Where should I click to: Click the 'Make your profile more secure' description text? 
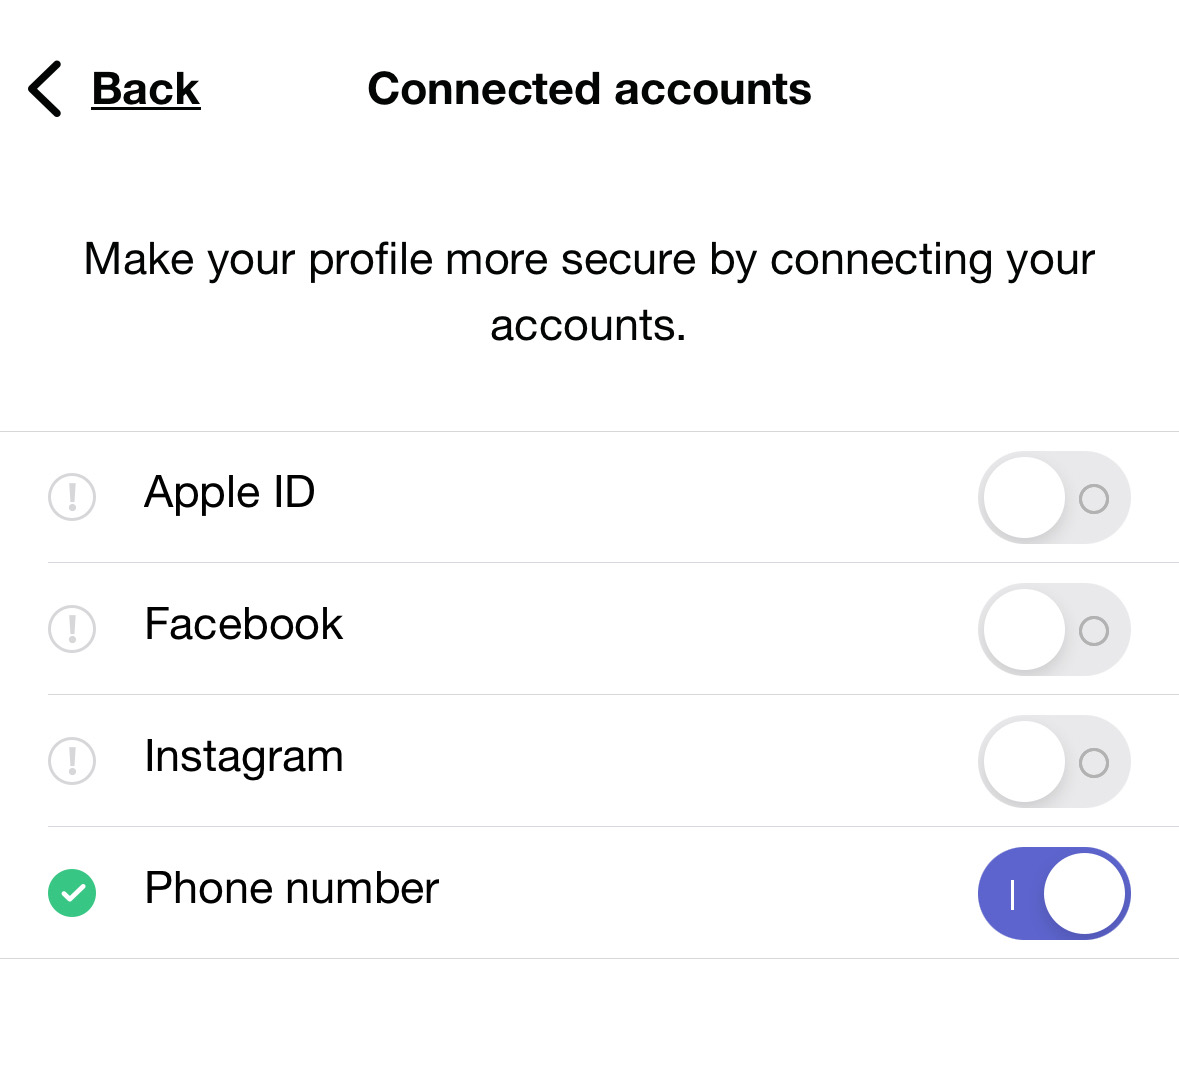(x=590, y=292)
